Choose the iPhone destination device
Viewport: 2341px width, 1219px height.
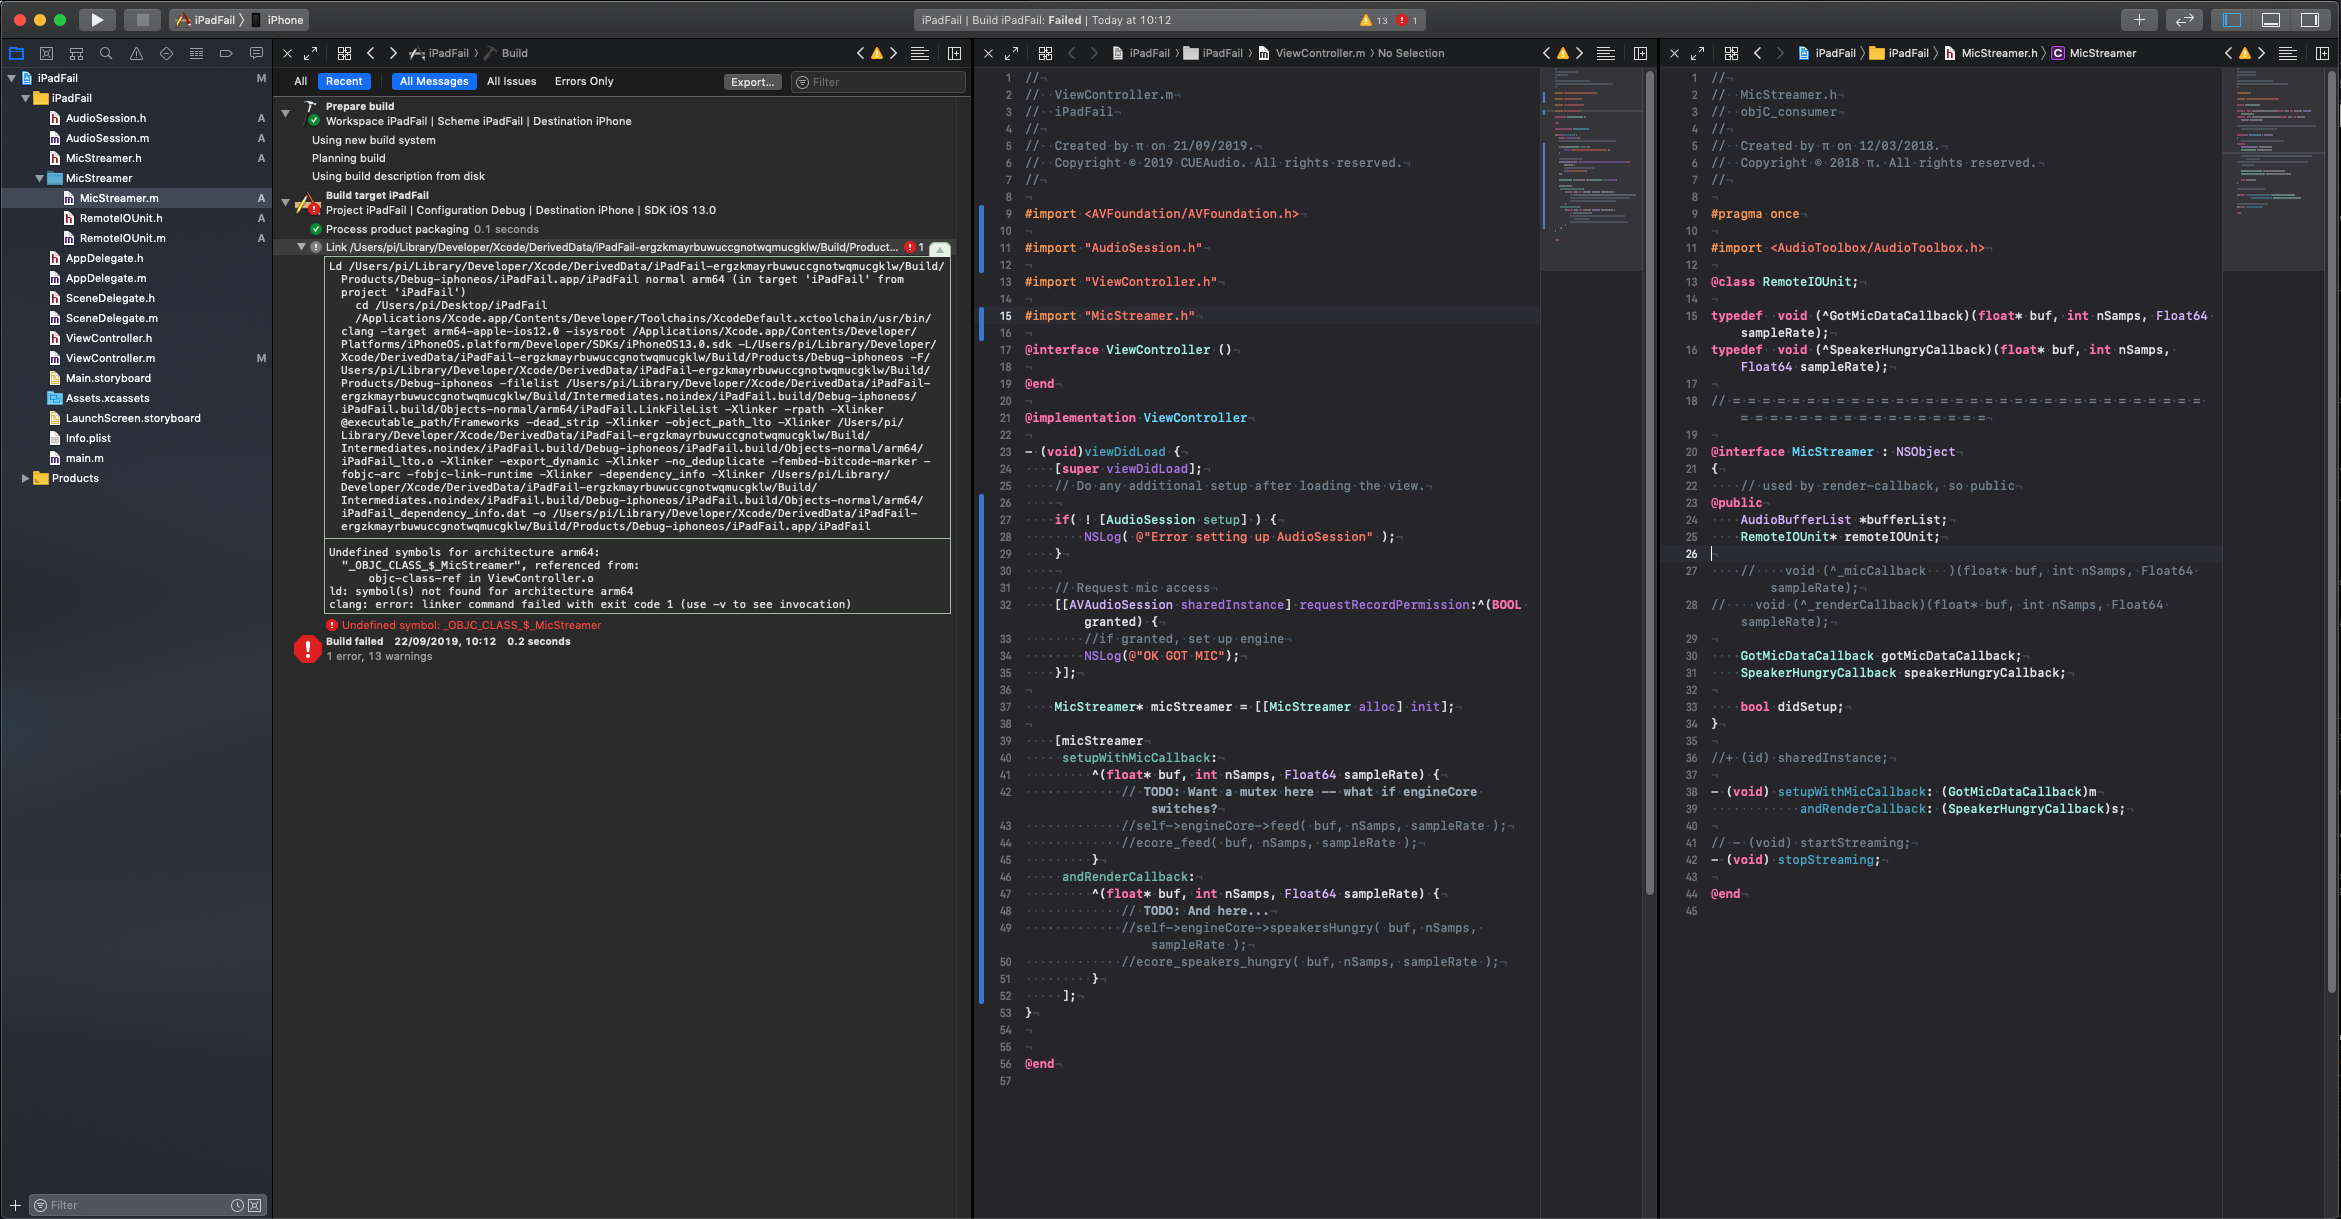point(278,20)
